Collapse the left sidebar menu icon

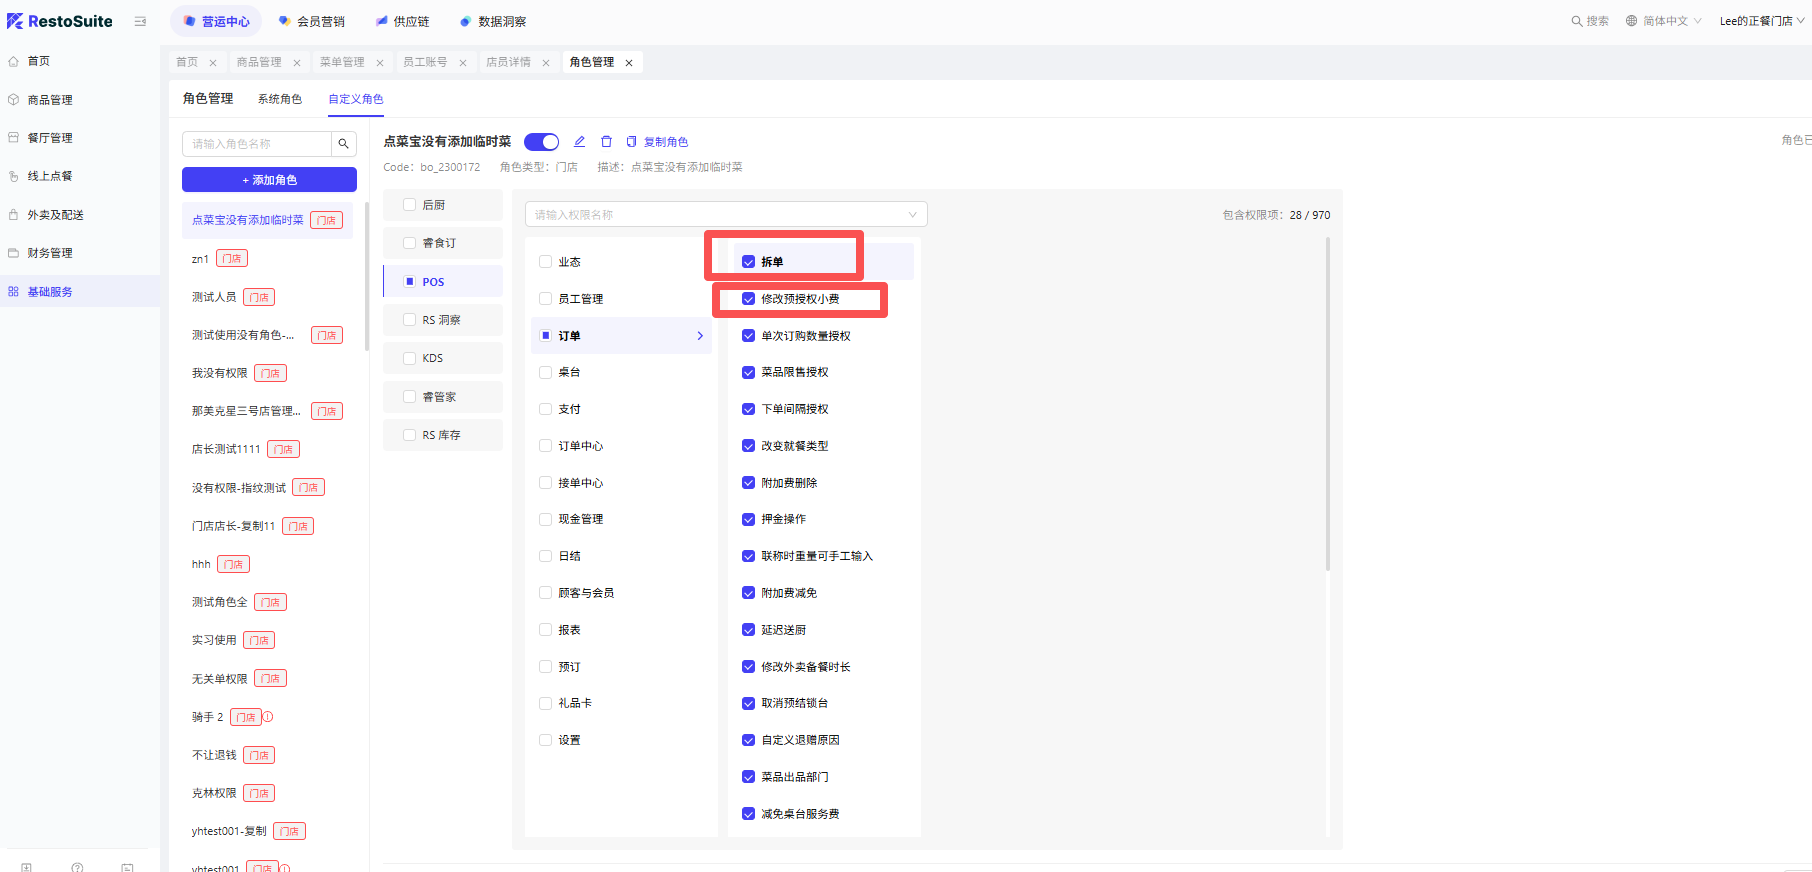click(x=140, y=21)
